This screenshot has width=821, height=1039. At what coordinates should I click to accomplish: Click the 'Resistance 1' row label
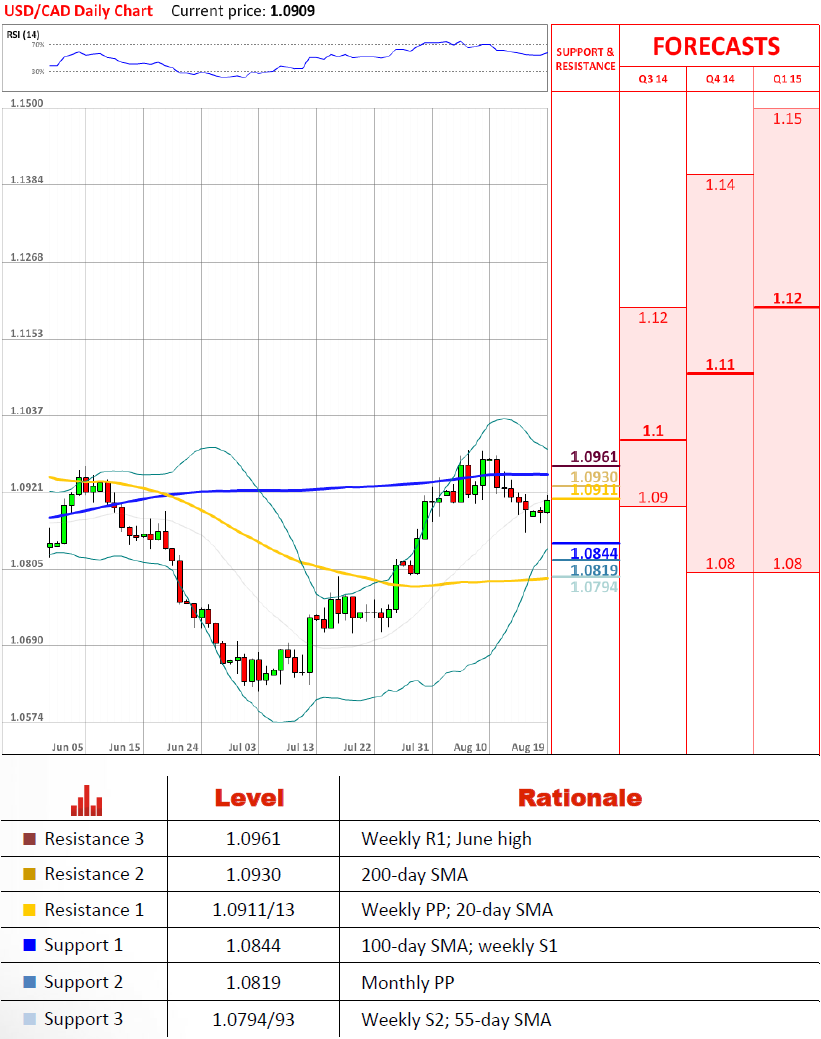(x=93, y=910)
